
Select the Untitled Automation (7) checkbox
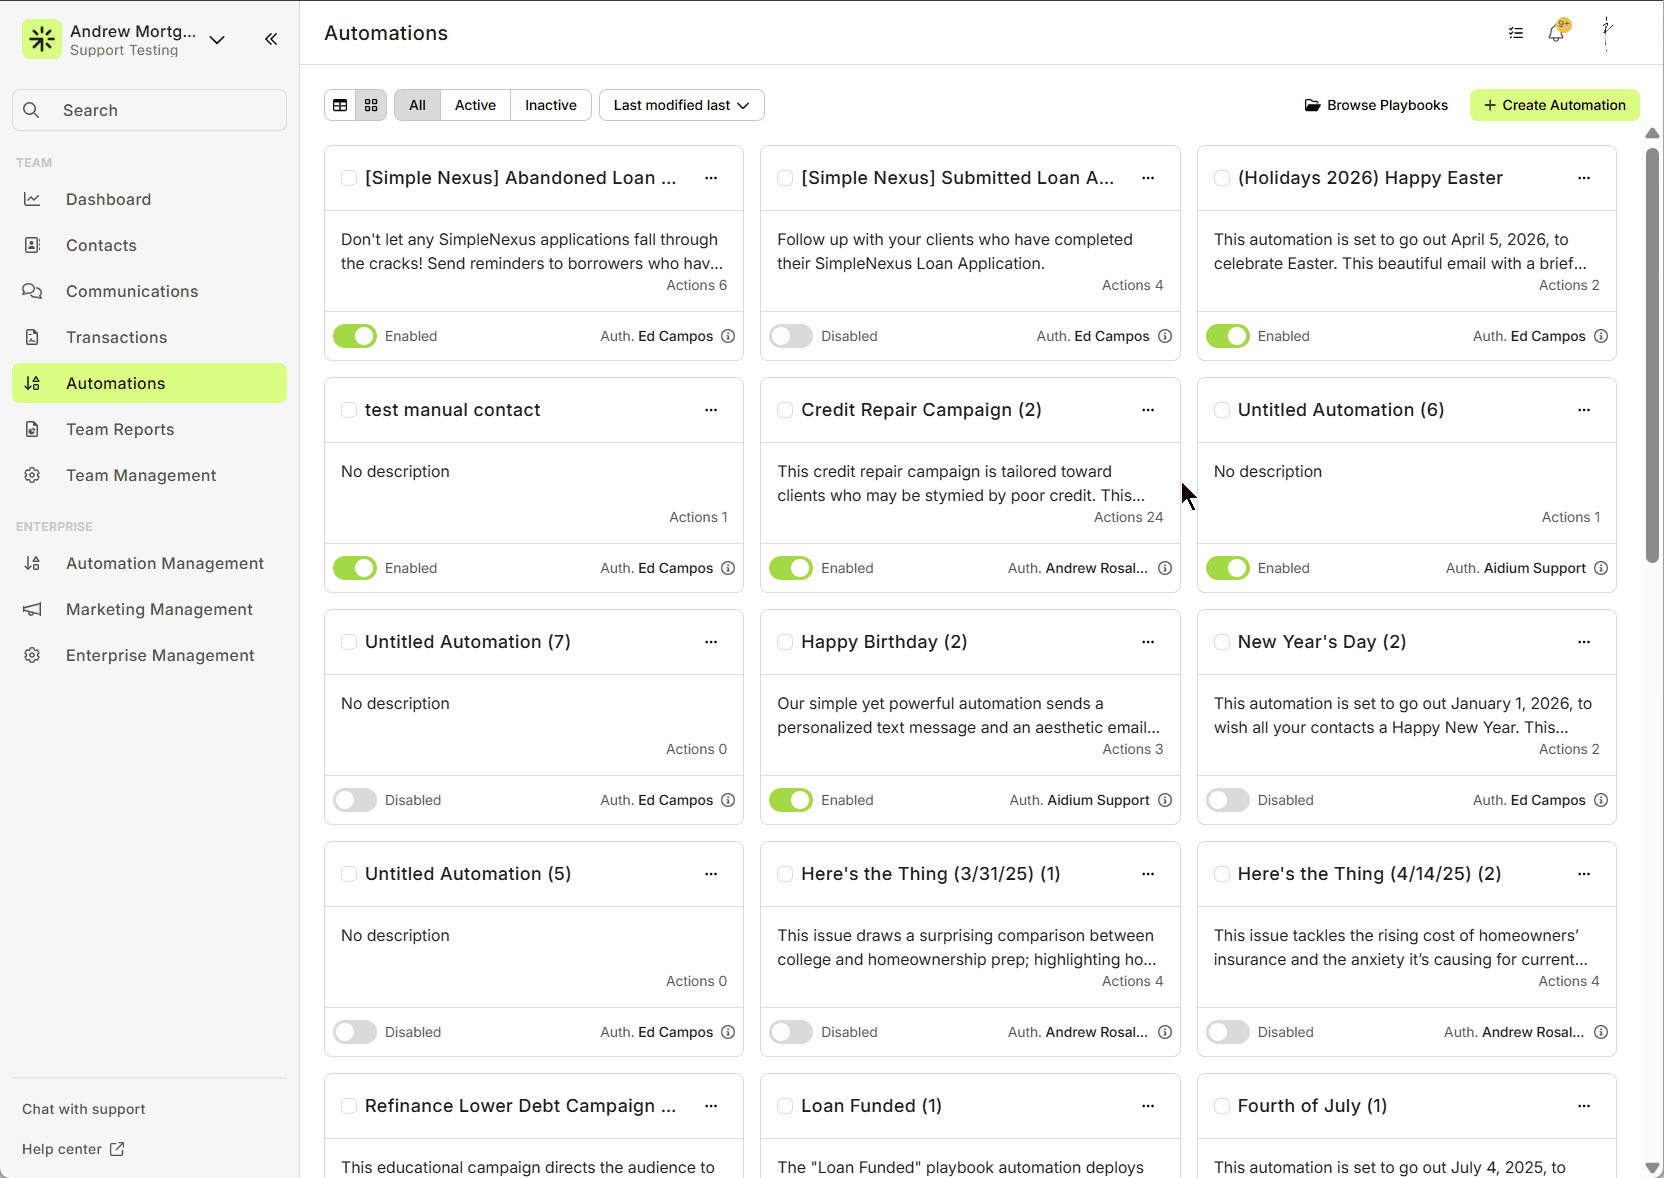(x=349, y=642)
